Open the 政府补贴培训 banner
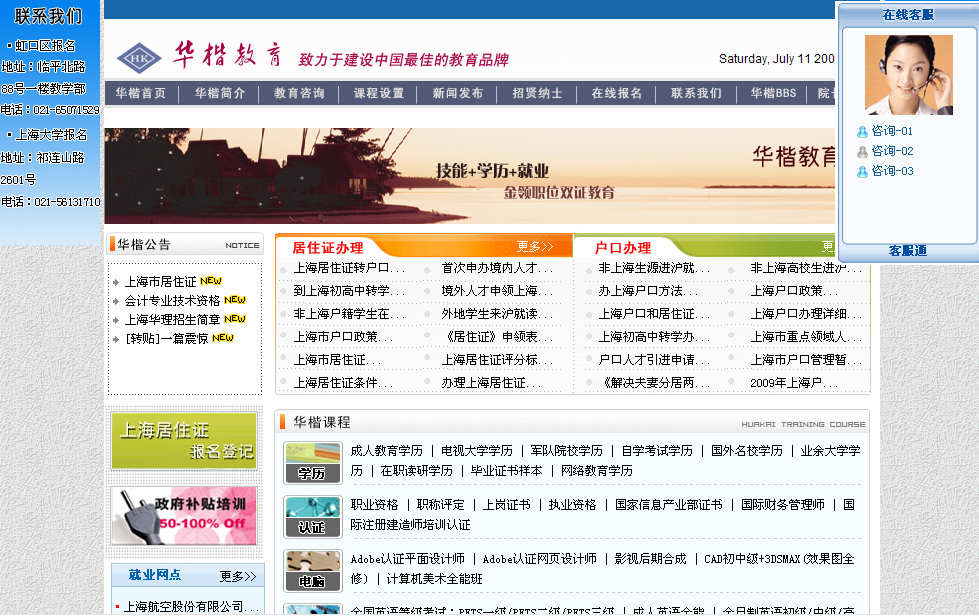This screenshot has height=616, width=979. 184,516
